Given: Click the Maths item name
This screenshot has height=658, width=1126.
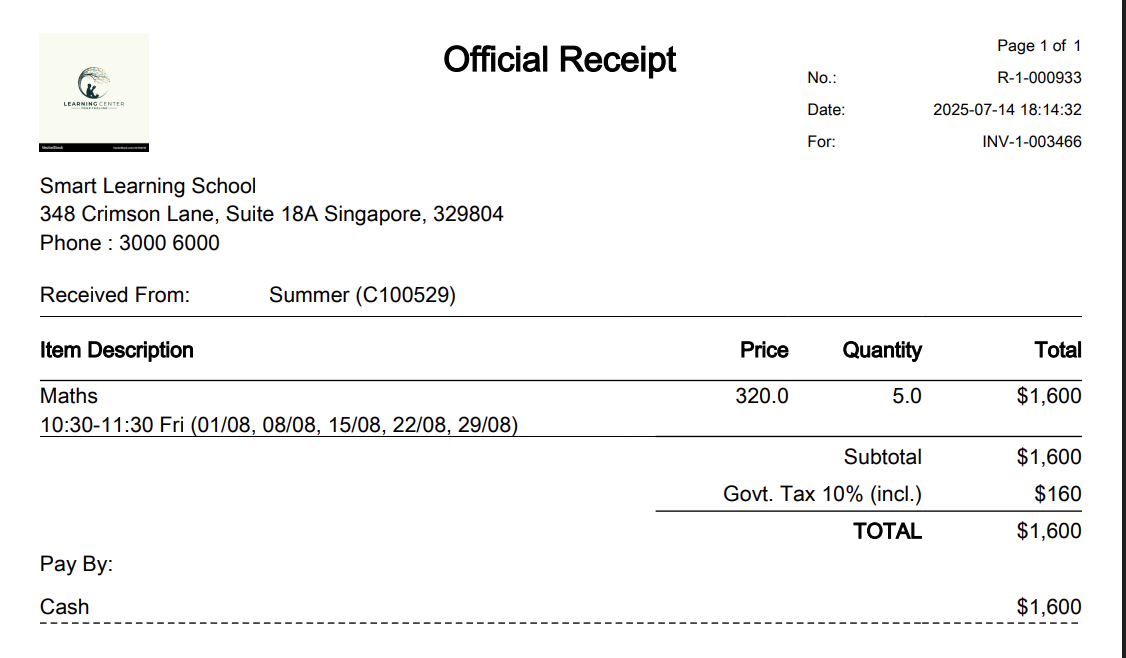Looking at the screenshot, I should pos(69,396).
